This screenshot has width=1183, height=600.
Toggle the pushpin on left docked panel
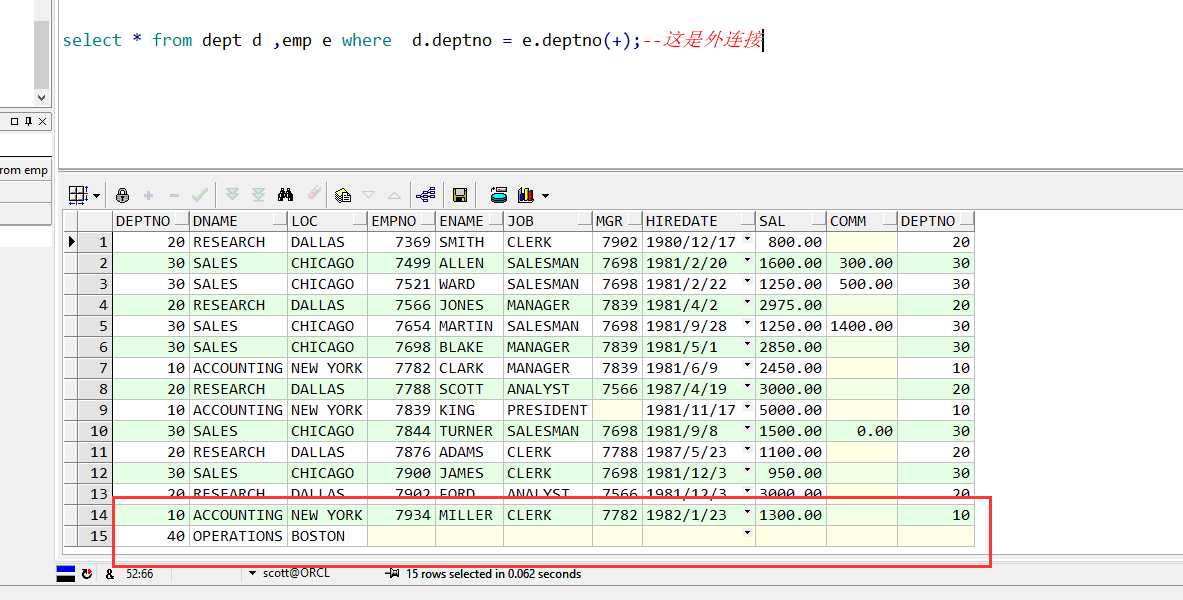pyautogui.click(x=29, y=121)
